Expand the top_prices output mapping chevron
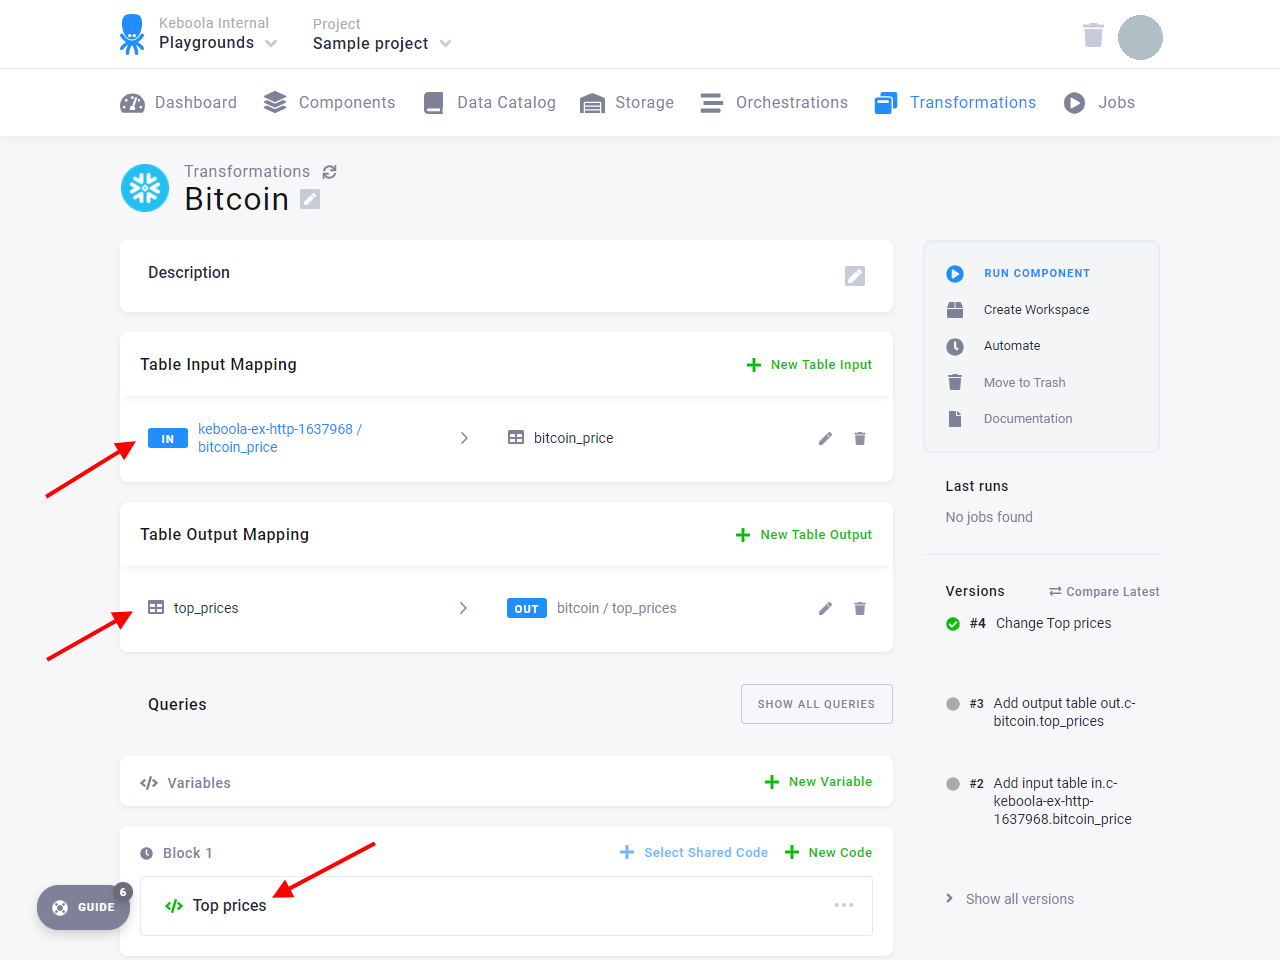1280x960 pixels. (x=463, y=608)
